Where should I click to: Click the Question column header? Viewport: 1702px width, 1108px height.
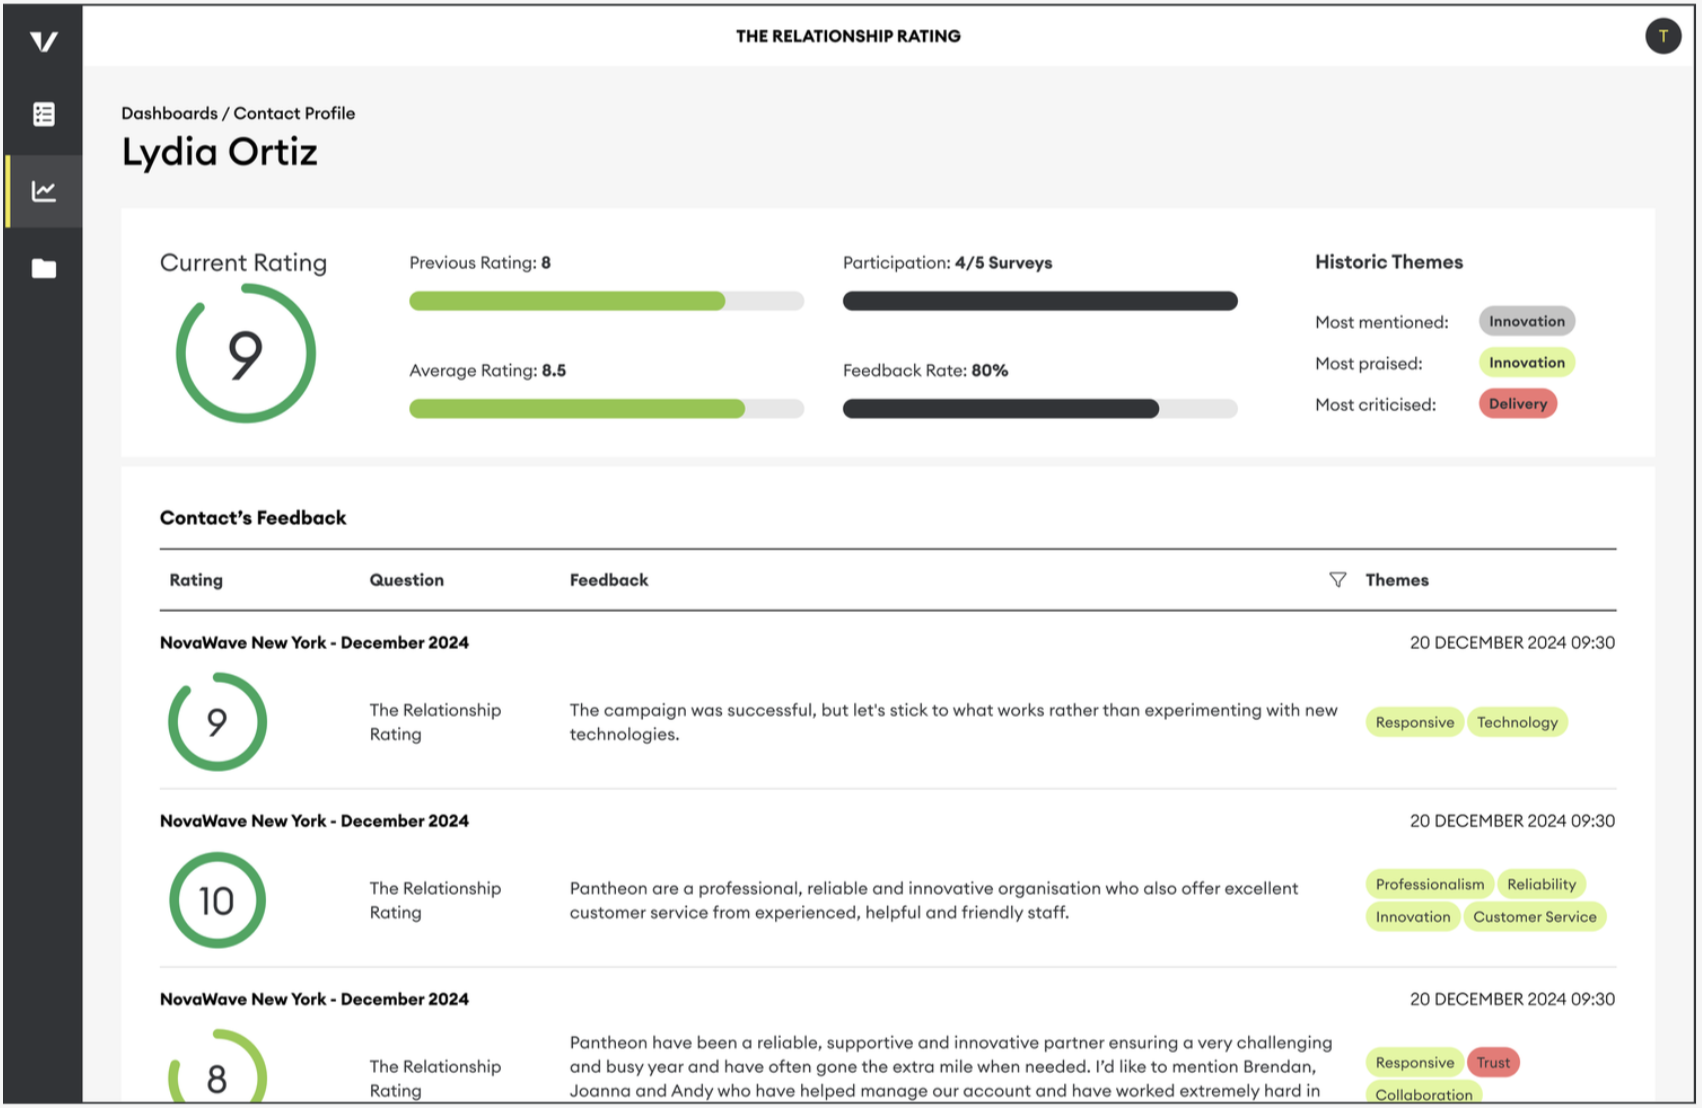point(406,580)
